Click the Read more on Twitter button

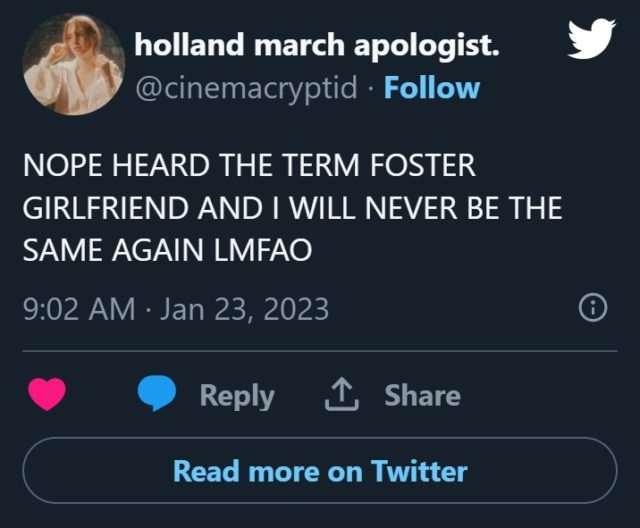click(320, 470)
